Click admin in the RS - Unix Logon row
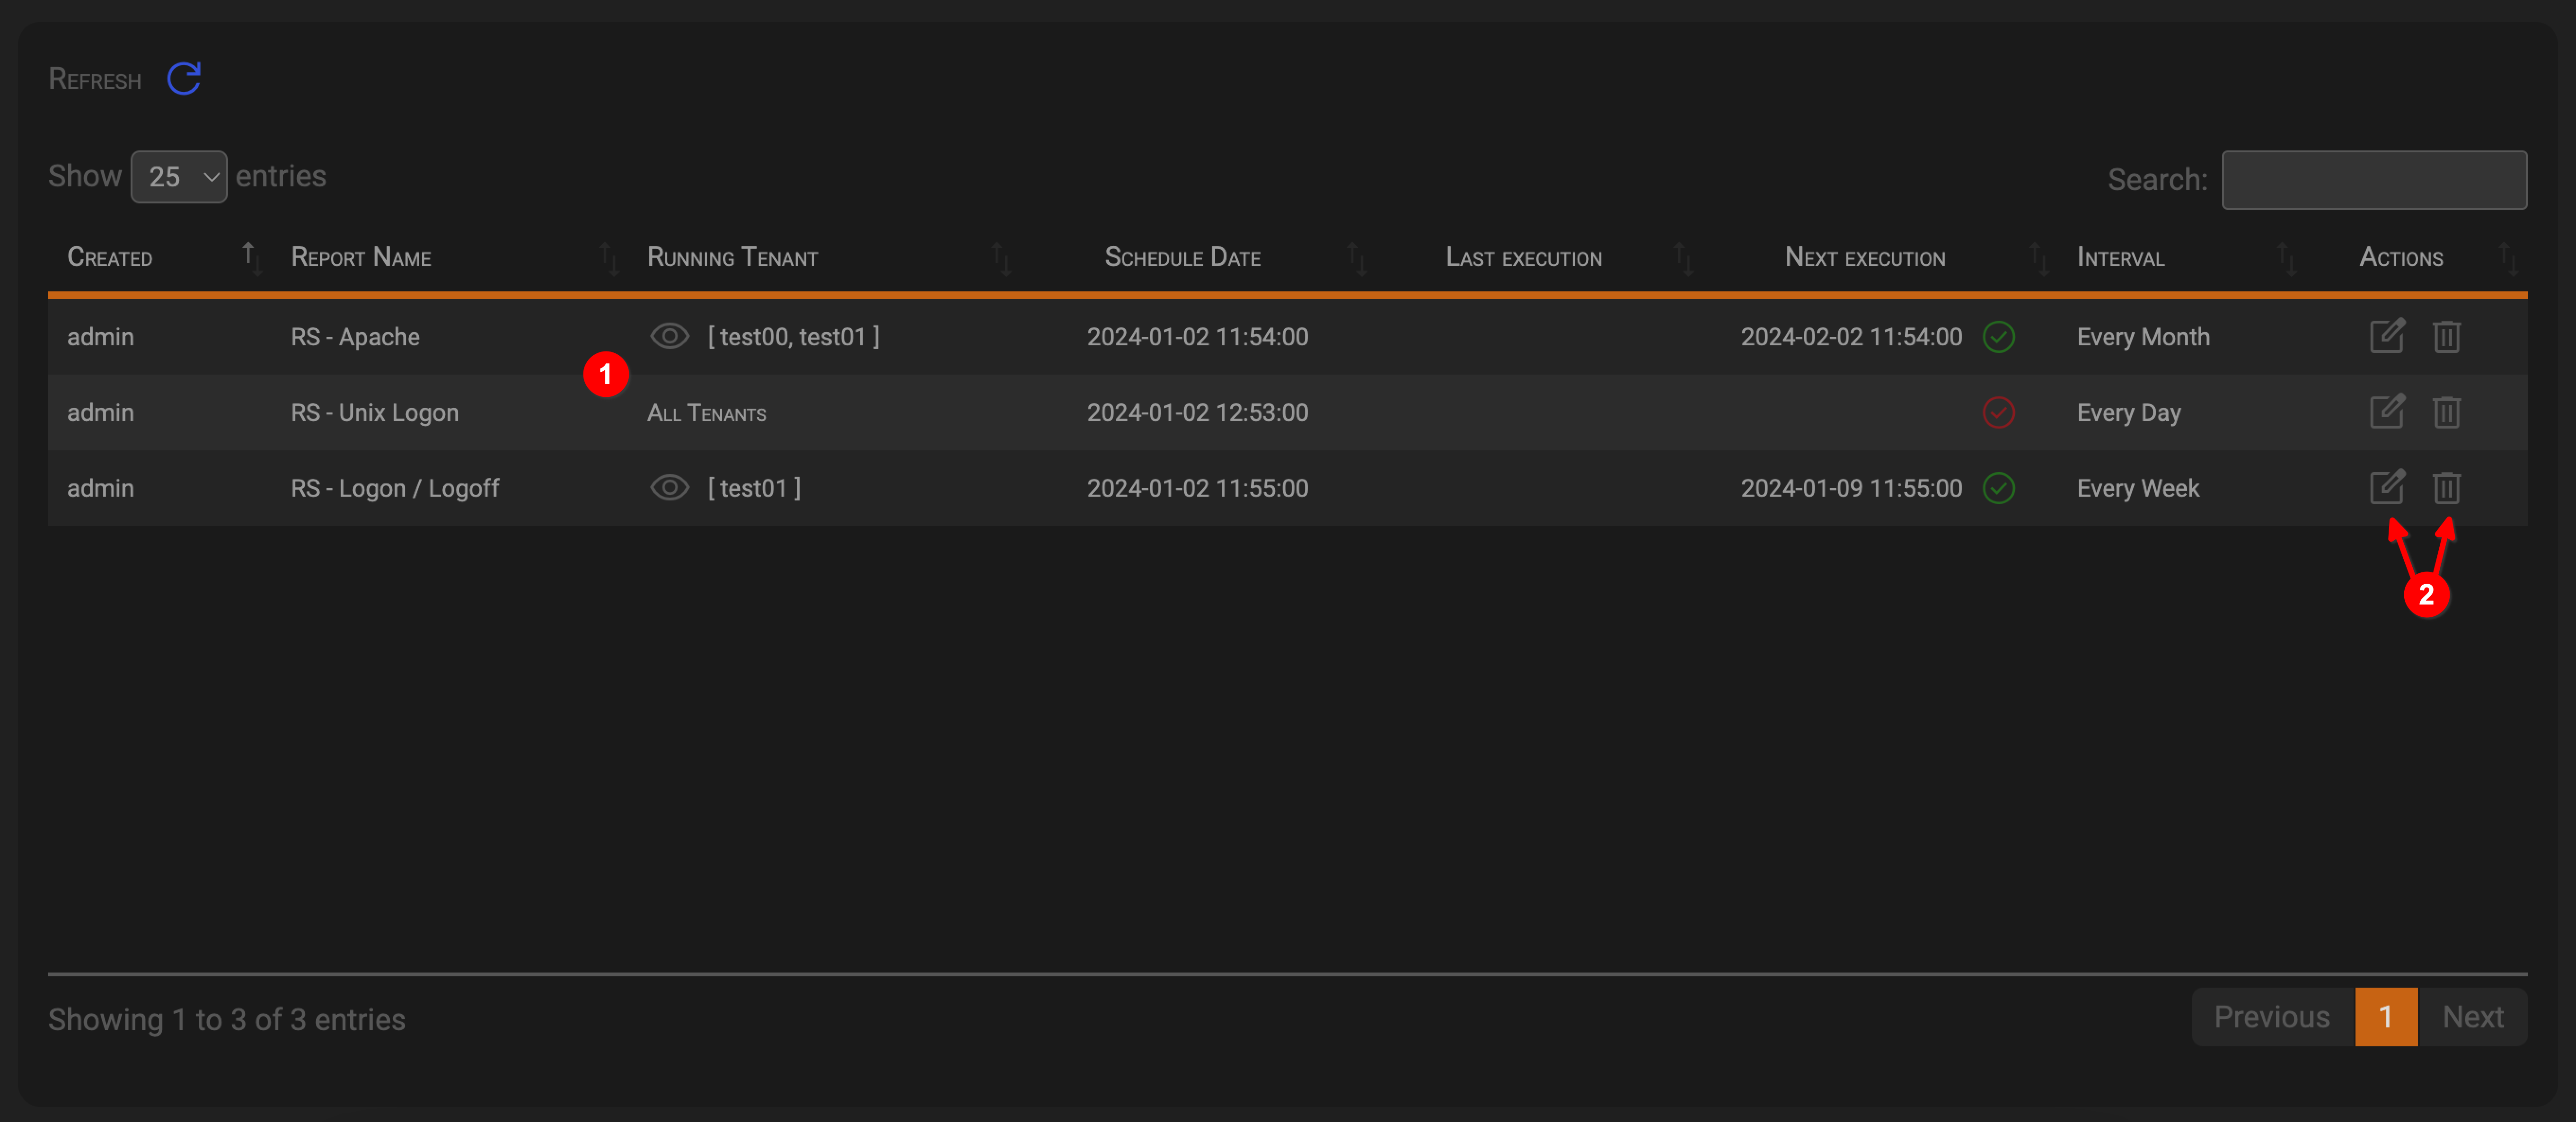Screen dimensions: 2576x1122 [x=100, y=412]
